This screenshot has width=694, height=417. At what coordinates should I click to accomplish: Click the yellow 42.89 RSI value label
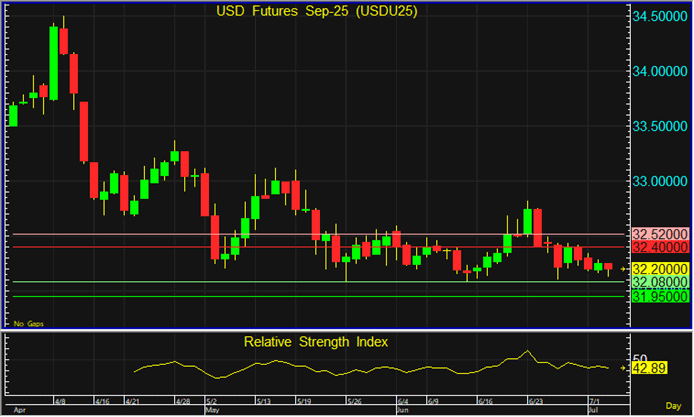tap(650, 369)
